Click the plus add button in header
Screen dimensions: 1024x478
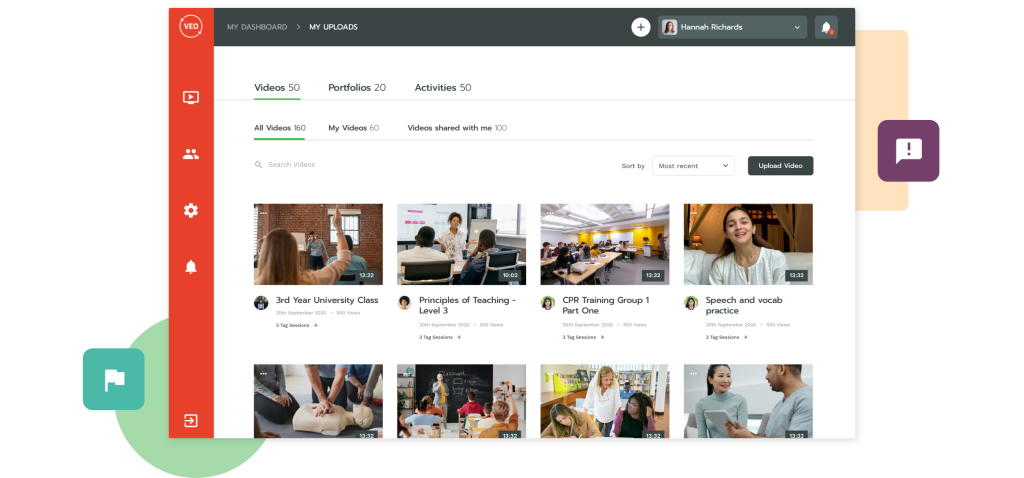point(641,27)
